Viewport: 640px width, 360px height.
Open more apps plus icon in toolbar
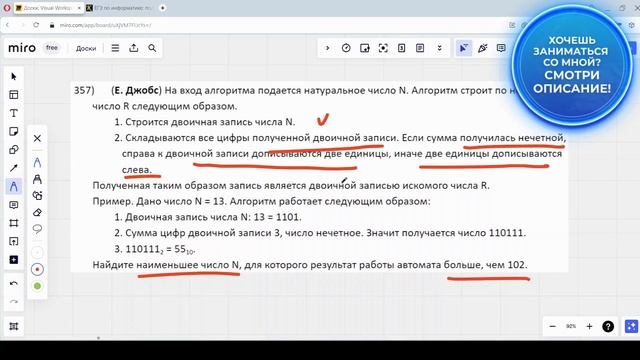pyautogui.click(x=13, y=260)
